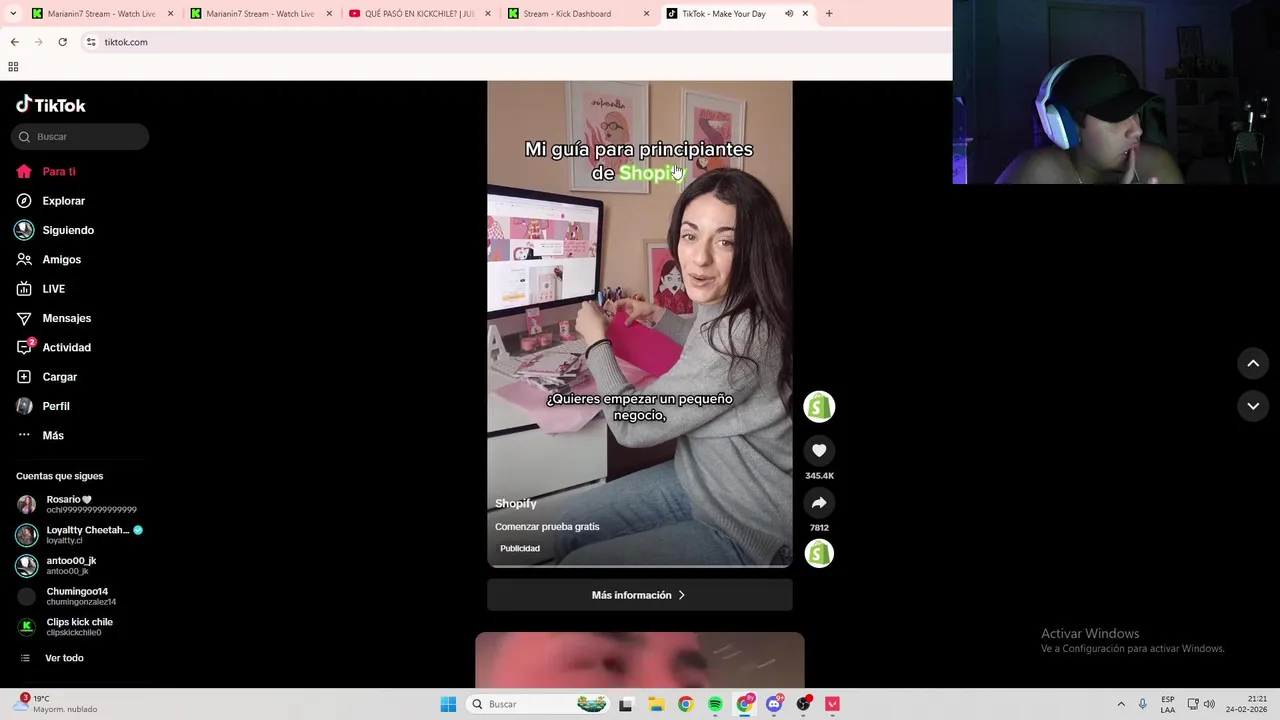1280x720 pixels.
Task: Click the Cargar upload option
Action: point(47,377)
